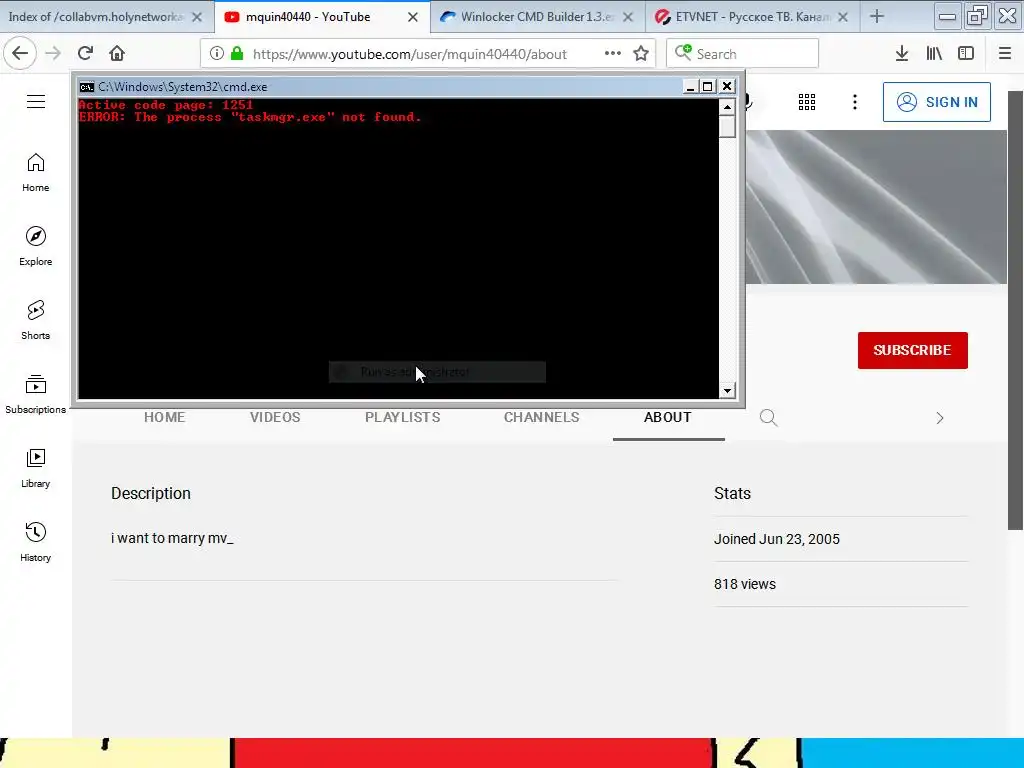
Task: Open History in YouTube sidebar
Action: coord(35,542)
